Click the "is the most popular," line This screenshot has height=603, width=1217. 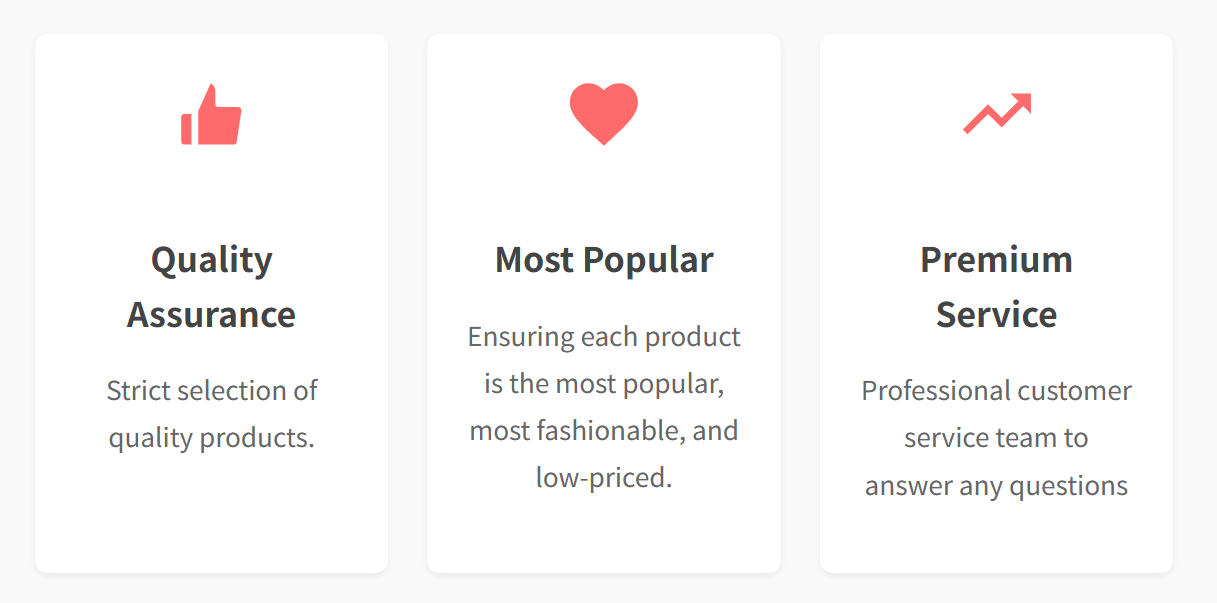604,384
